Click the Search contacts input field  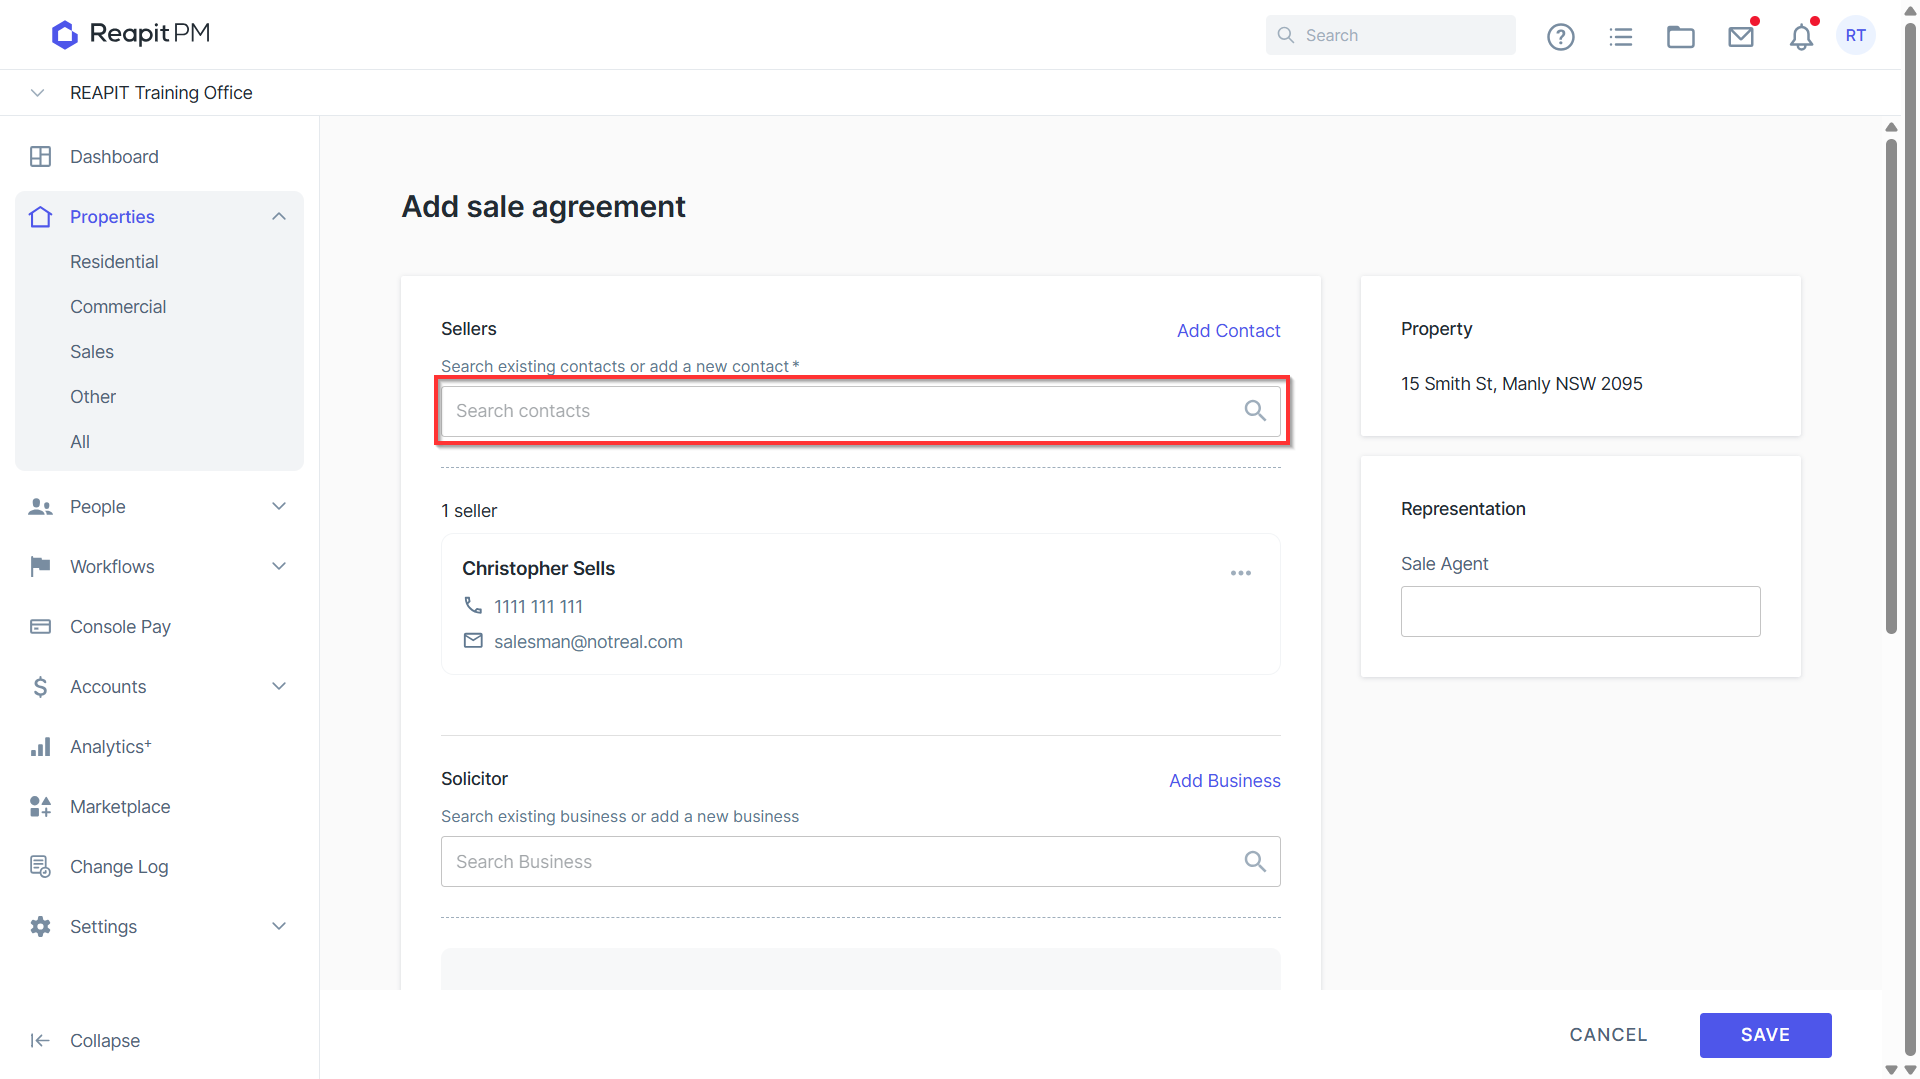(x=860, y=411)
